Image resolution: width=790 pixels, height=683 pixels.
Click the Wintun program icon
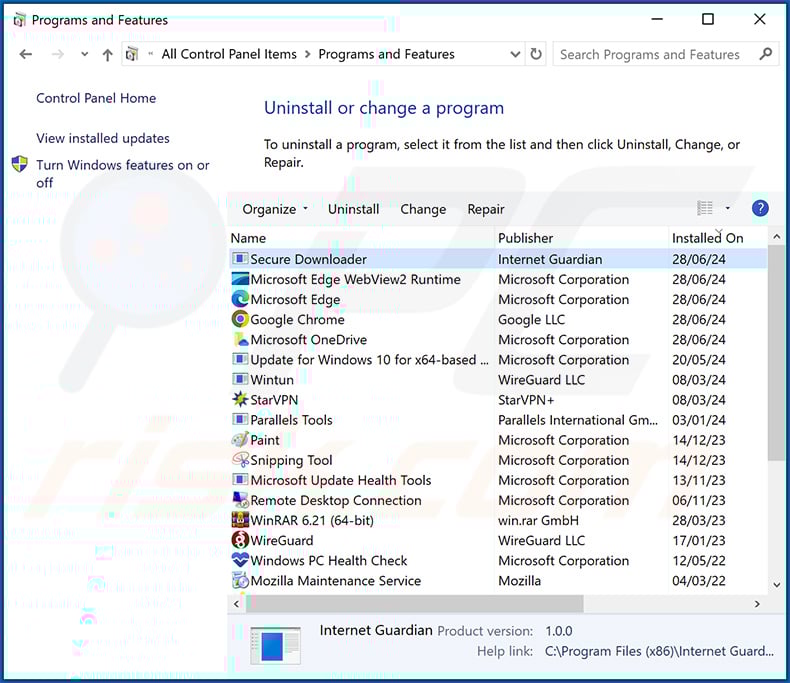(240, 379)
